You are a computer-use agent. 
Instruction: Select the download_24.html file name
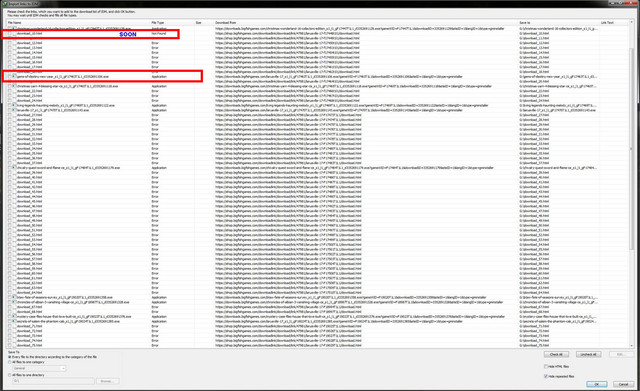point(29,100)
